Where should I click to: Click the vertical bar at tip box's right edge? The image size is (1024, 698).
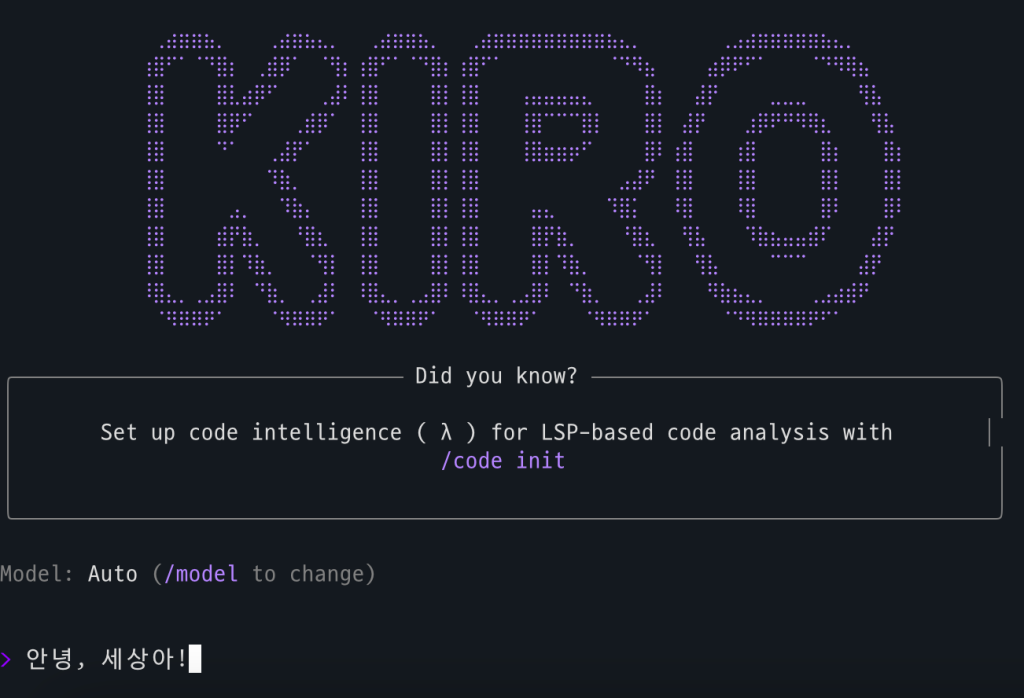(988, 432)
